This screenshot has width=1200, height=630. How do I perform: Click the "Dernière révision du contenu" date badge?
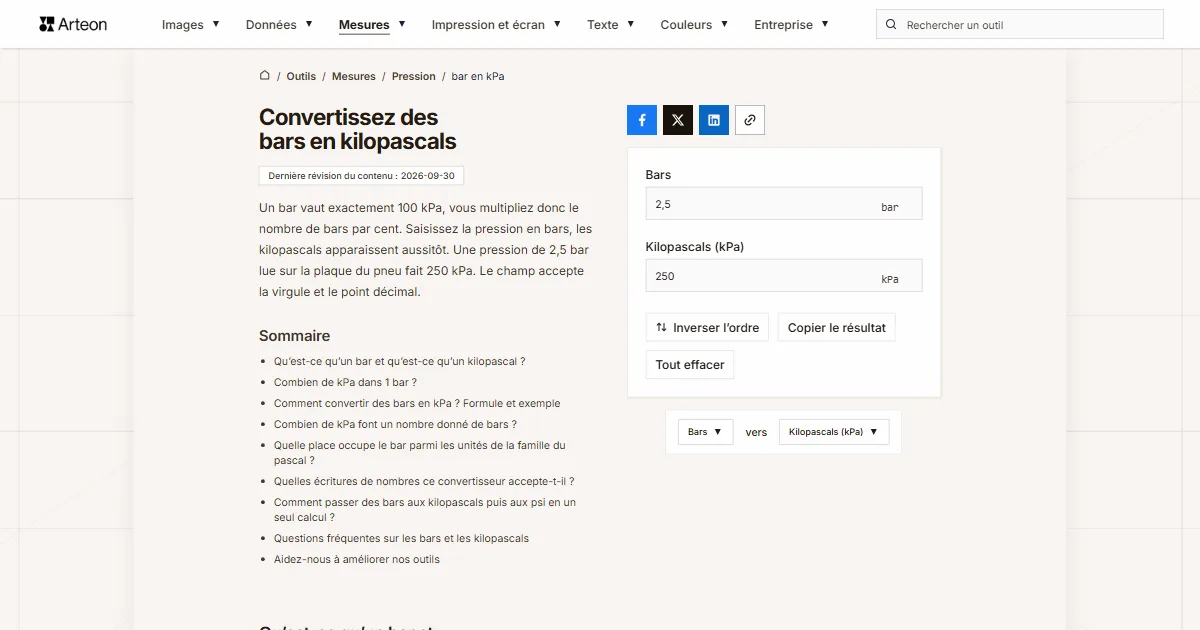point(361,176)
